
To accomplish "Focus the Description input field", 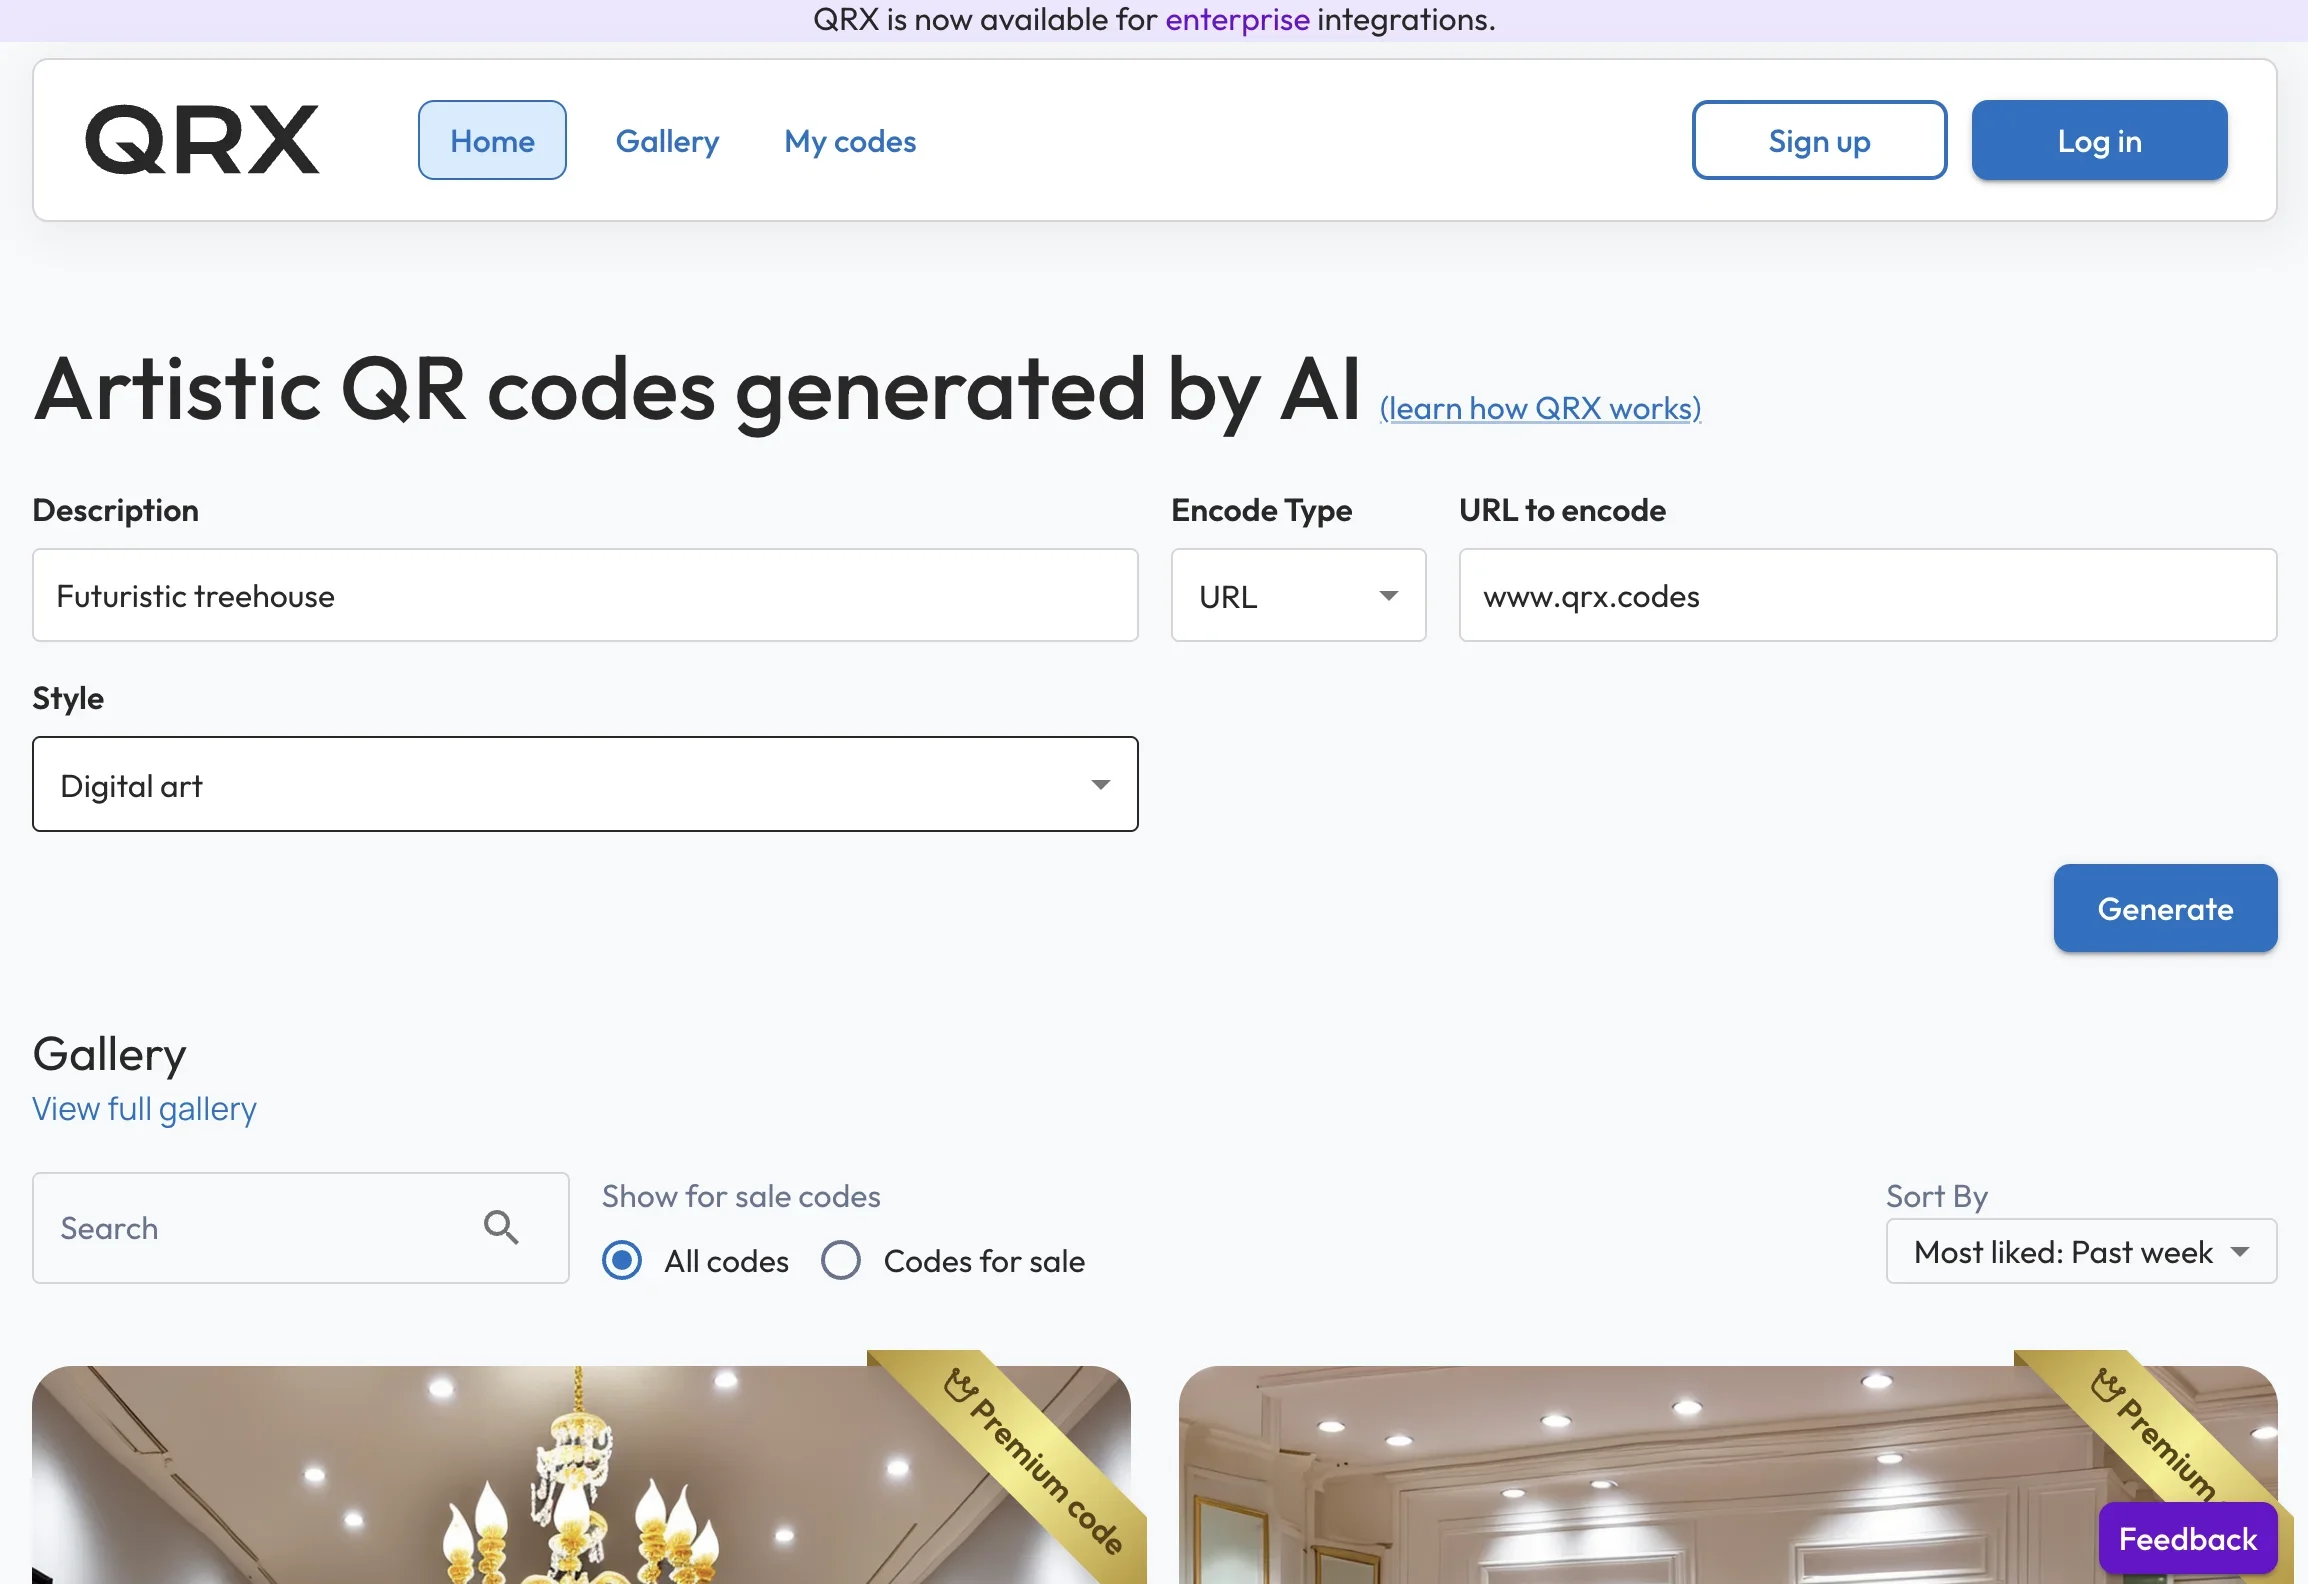I will 585,596.
